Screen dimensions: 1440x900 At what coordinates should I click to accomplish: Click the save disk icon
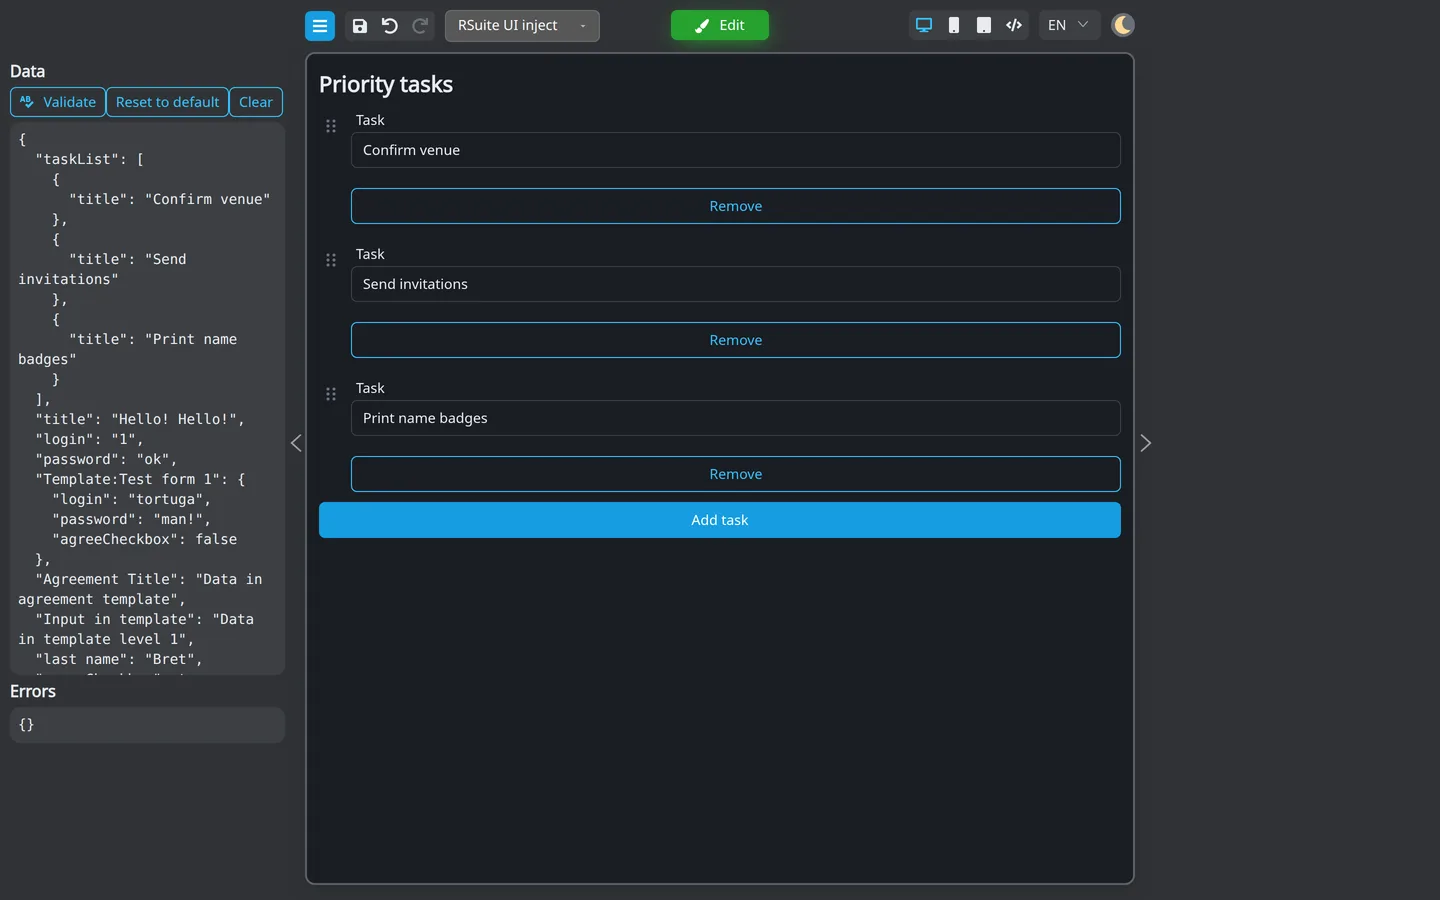pyautogui.click(x=360, y=26)
